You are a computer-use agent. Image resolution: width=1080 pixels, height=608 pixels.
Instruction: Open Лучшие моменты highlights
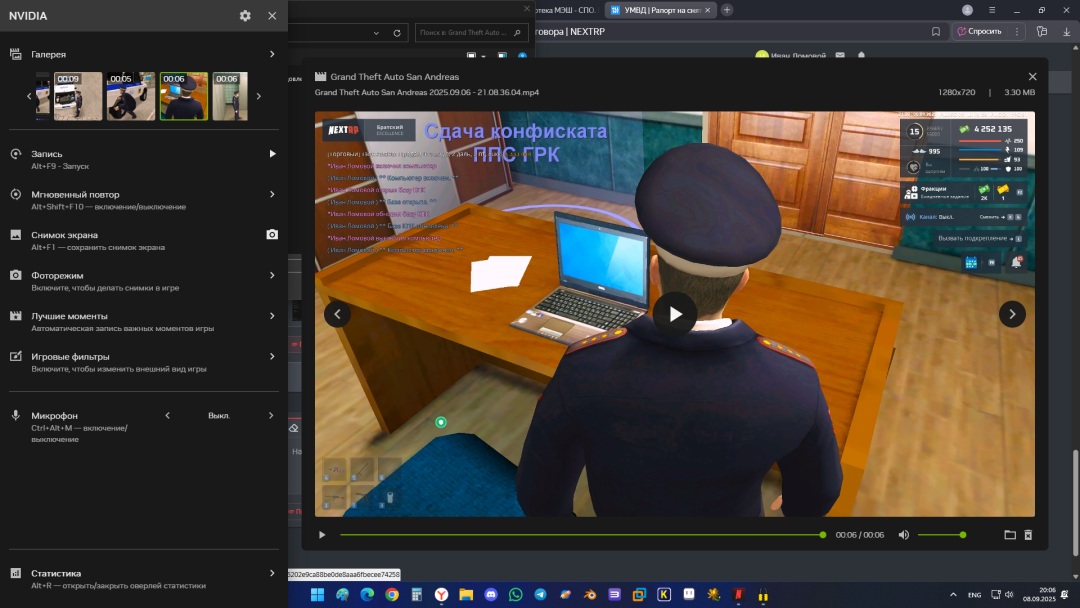click(x=69, y=316)
